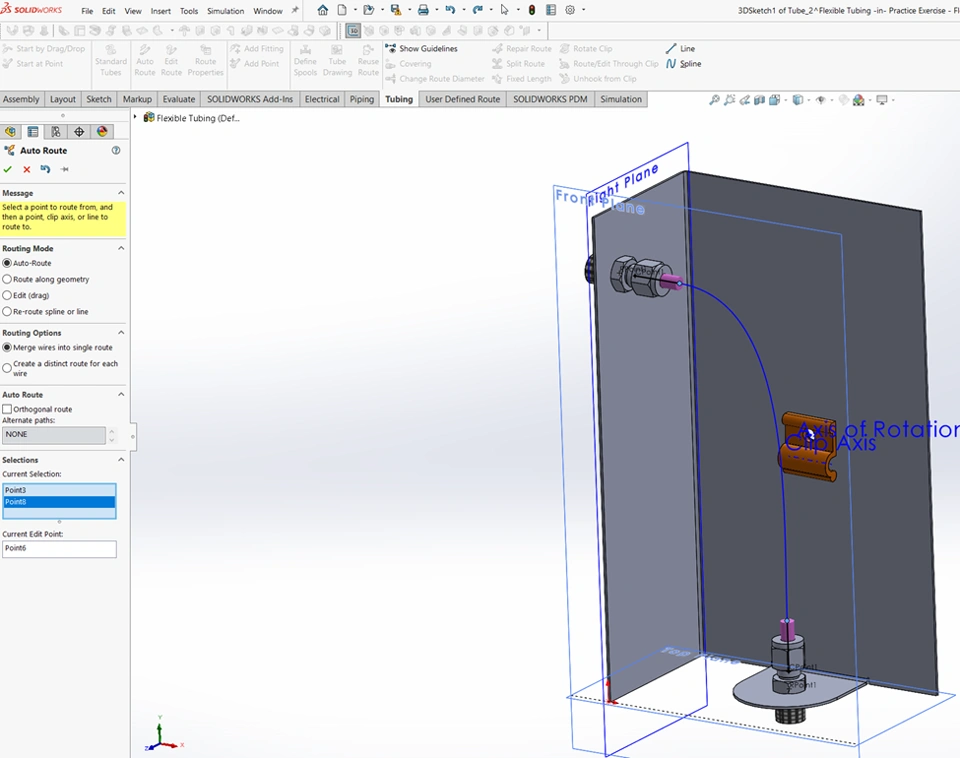The width and height of the screenshot is (960, 758).
Task: Click the Print icon
Action: (x=423, y=10)
